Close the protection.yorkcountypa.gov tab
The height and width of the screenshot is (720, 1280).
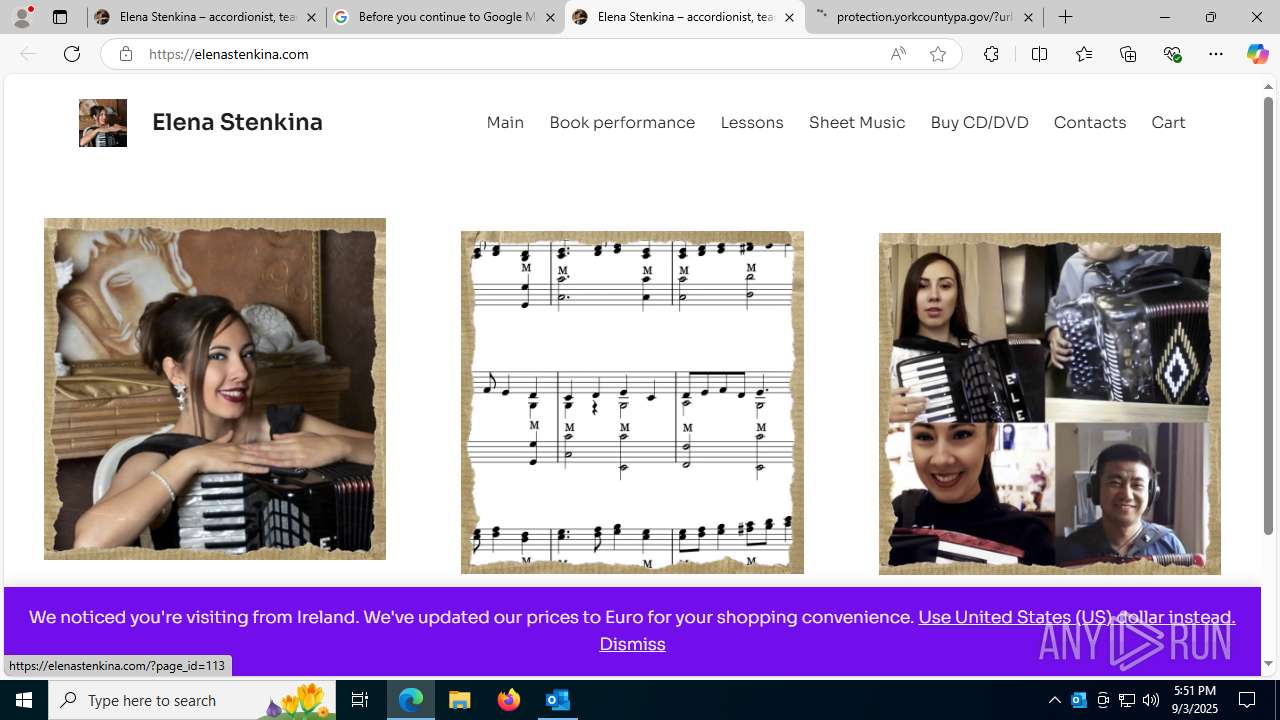pyautogui.click(x=1028, y=17)
